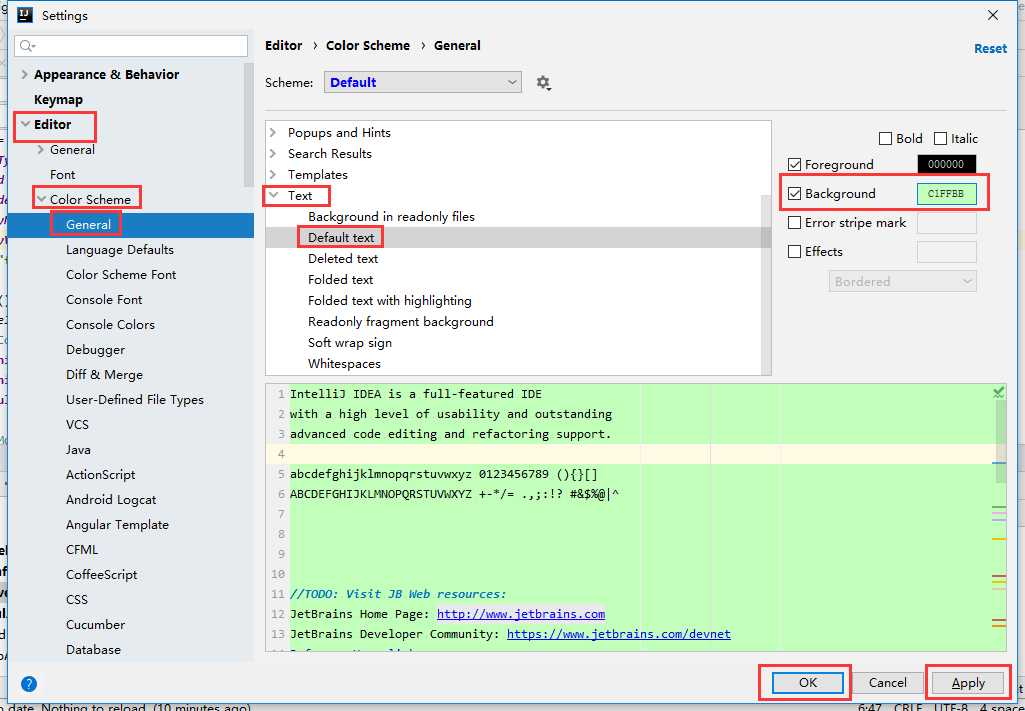Image resolution: width=1025 pixels, height=711 pixels.
Task: Open Console Colors page
Action: [x=110, y=324]
